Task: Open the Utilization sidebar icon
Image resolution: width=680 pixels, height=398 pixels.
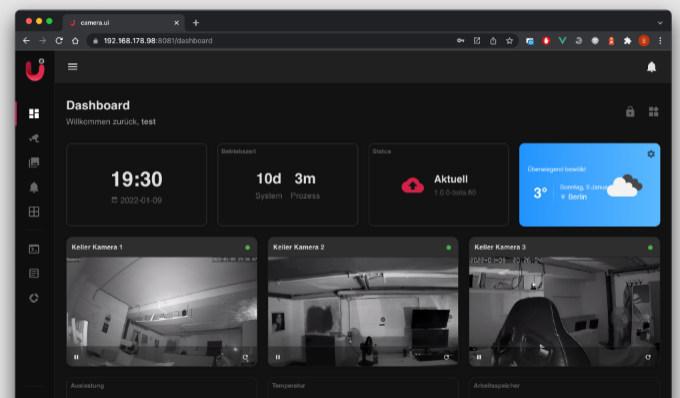Action: (x=34, y=298)
